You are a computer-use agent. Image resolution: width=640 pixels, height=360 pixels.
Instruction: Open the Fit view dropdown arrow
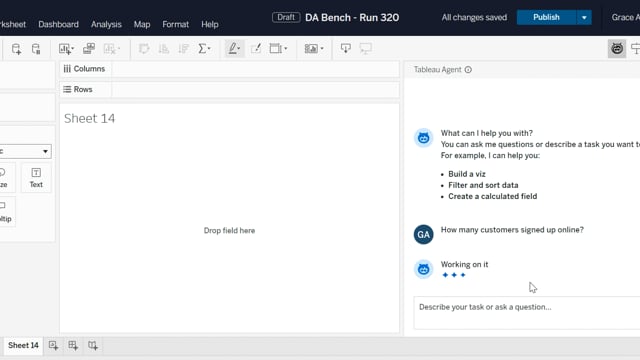(x=285, y=49)
